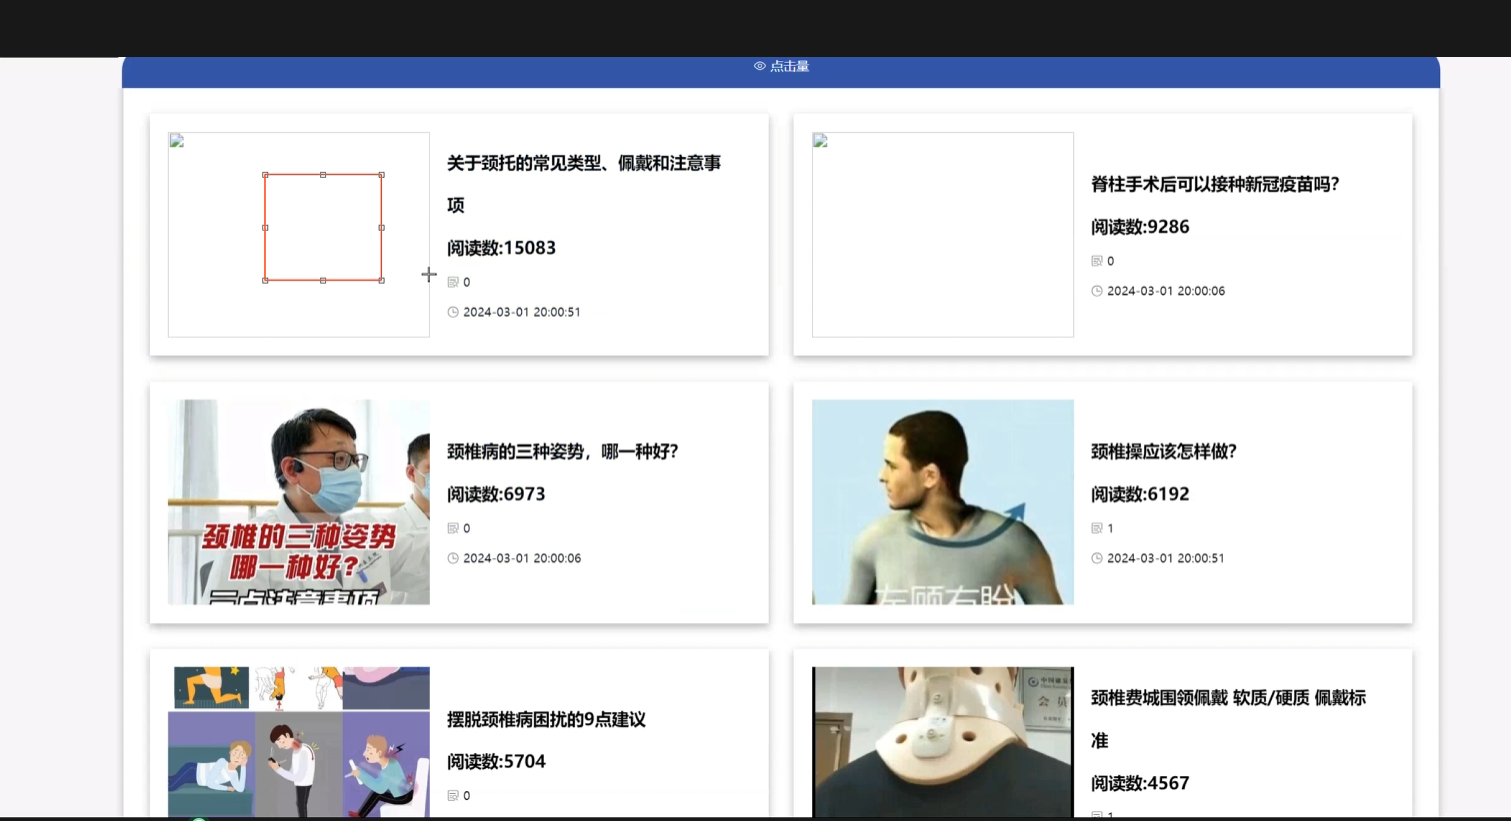This screenshot has height=821, width=1511.
Task: Click timestamp 2024-03-01 20:00:51 in 颈托 card
Action: click(x=522, y=312)
